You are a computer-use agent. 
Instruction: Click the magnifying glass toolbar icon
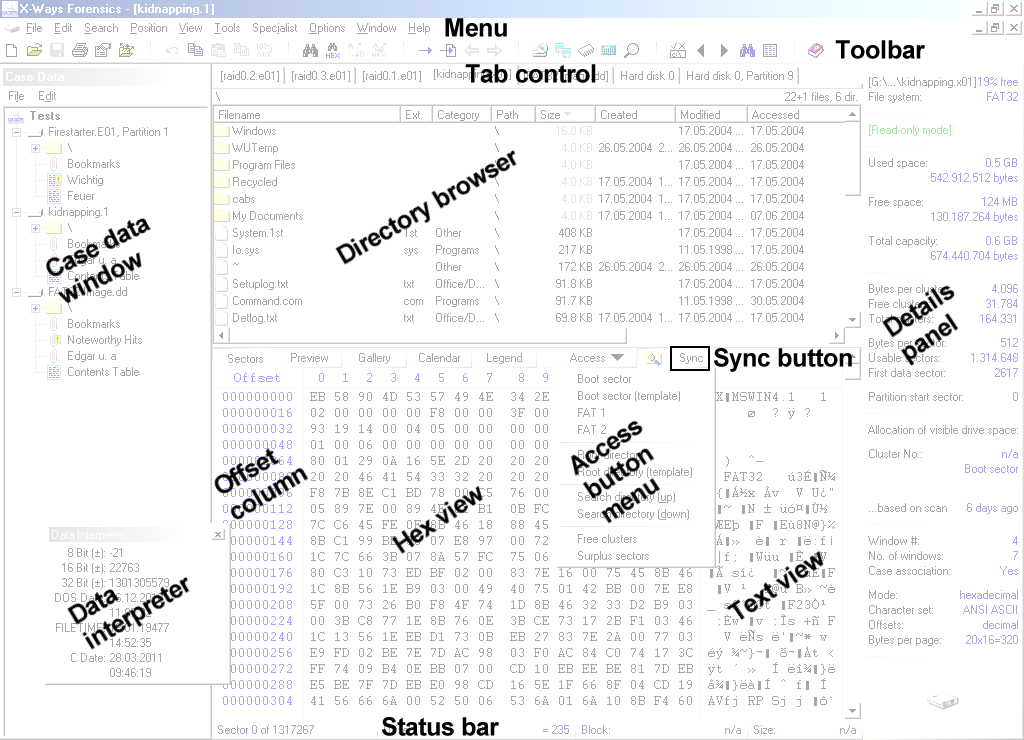(632, 50)
